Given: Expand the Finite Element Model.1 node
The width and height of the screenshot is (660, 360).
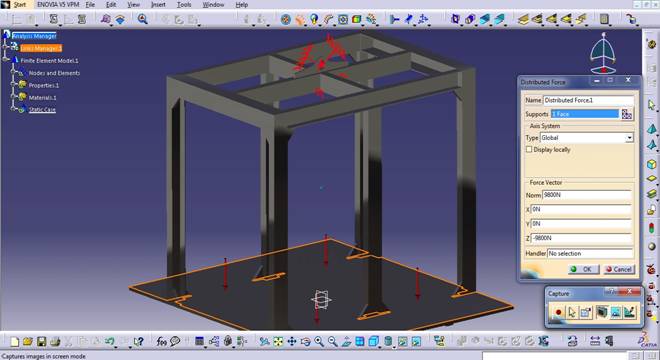Looking at the screenshot, I should pos(6,61).
